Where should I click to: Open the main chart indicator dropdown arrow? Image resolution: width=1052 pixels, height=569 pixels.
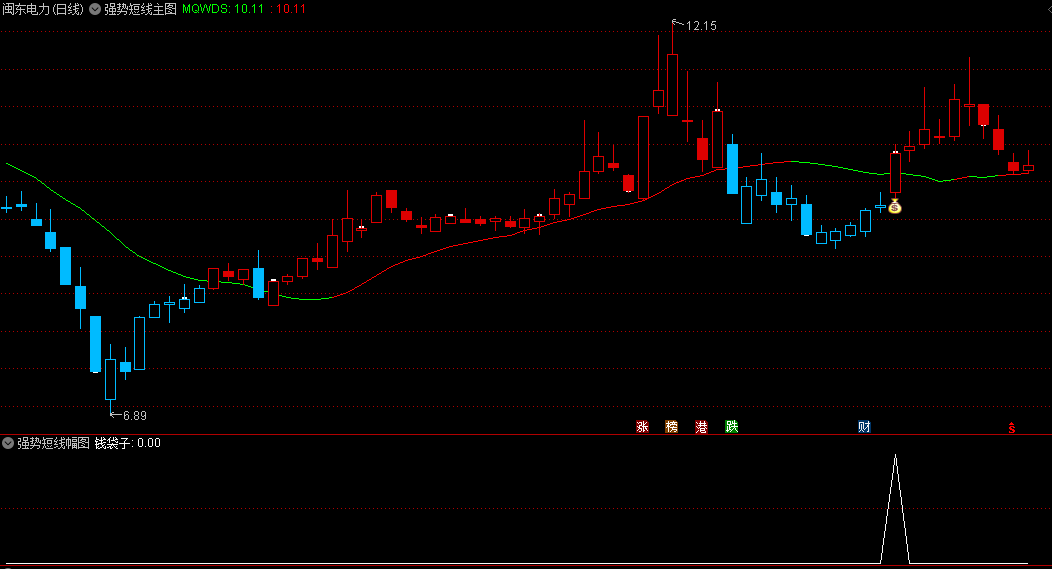coord(95,9)
